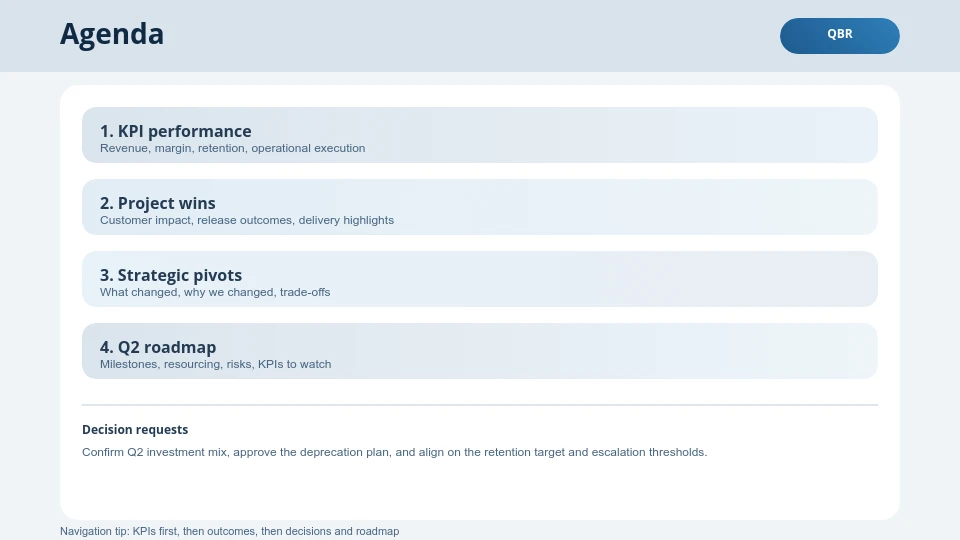The height and width of the screenshot is (540, 960).
Task: Click the Agenda slide title
Action: pos(112,35)
